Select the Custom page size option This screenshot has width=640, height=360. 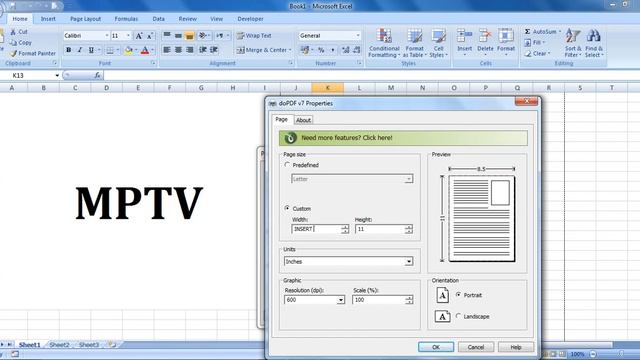tap(287, 208)
